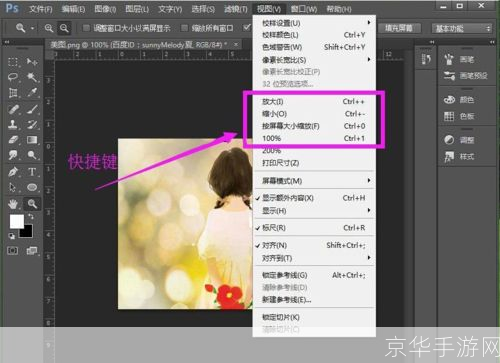Reset to default black and white colors
Viewport: 500px width, 363px height.
tap(11, 236)
